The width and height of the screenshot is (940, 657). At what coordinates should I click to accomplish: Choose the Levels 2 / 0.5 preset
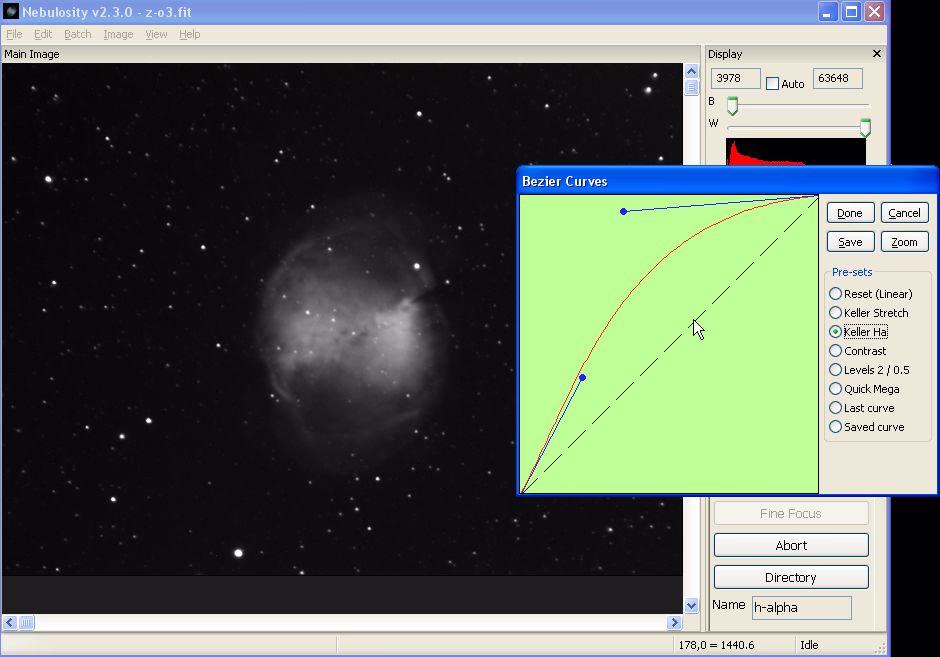pos(836,370)
